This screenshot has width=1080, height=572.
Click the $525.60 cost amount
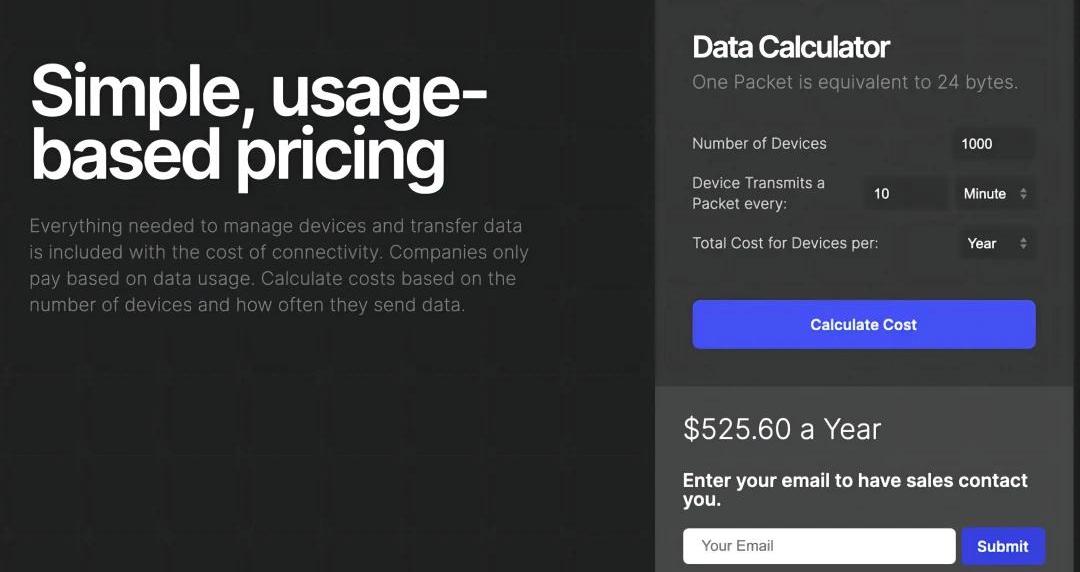(x=737, y=429)
